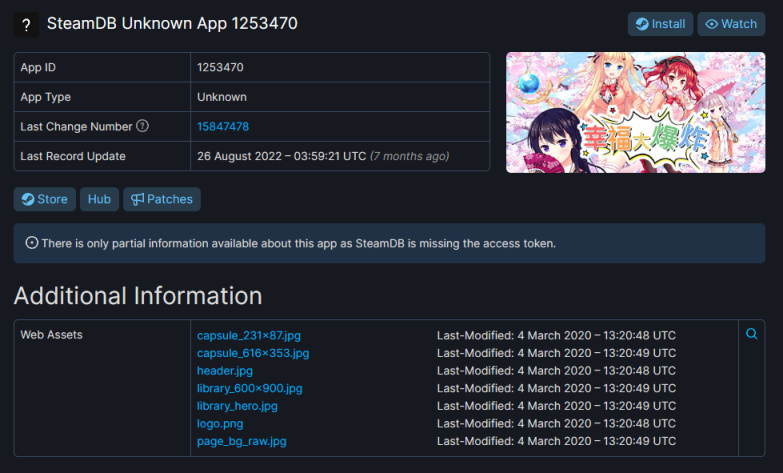This screenshot has height=473, width=783.
Task: Open the Store page button
Action: pos(44,199)
